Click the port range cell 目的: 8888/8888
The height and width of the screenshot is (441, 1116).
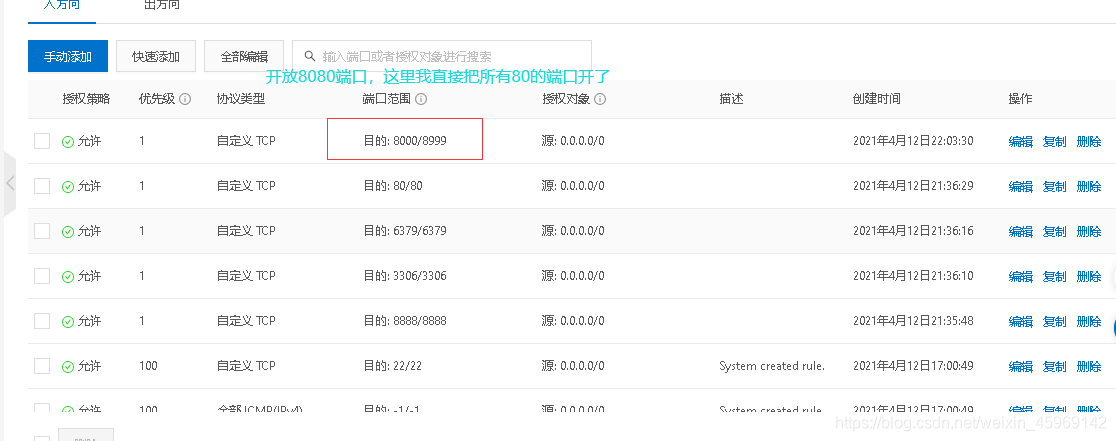tap(405, 321)
